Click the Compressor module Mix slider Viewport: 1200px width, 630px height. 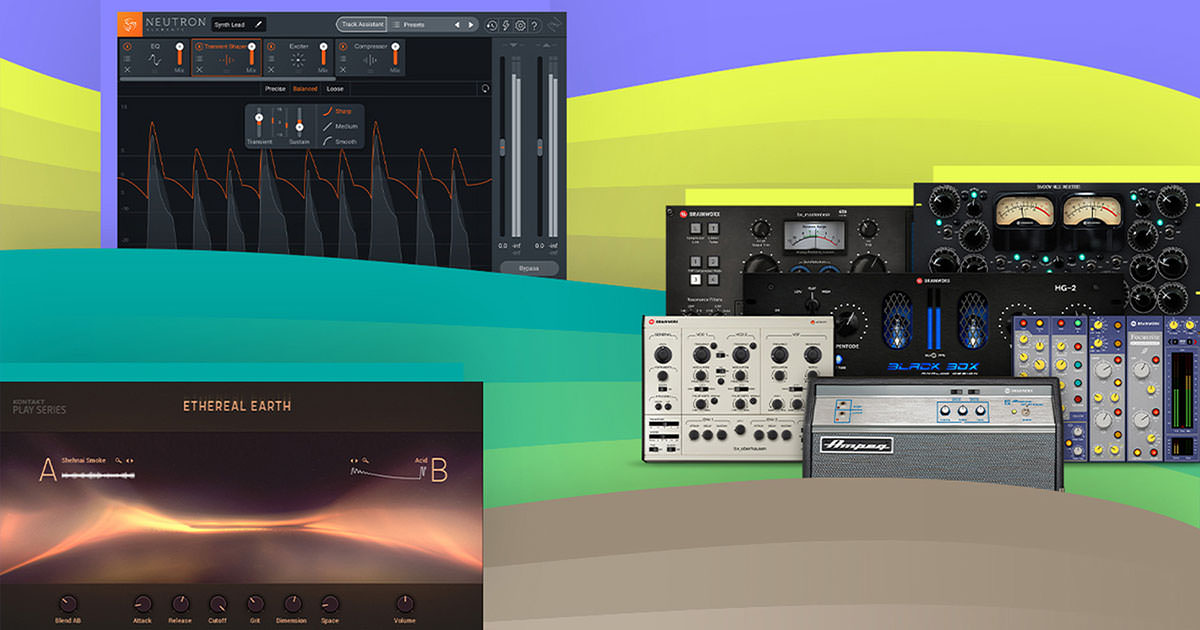[x=396, y=56]
